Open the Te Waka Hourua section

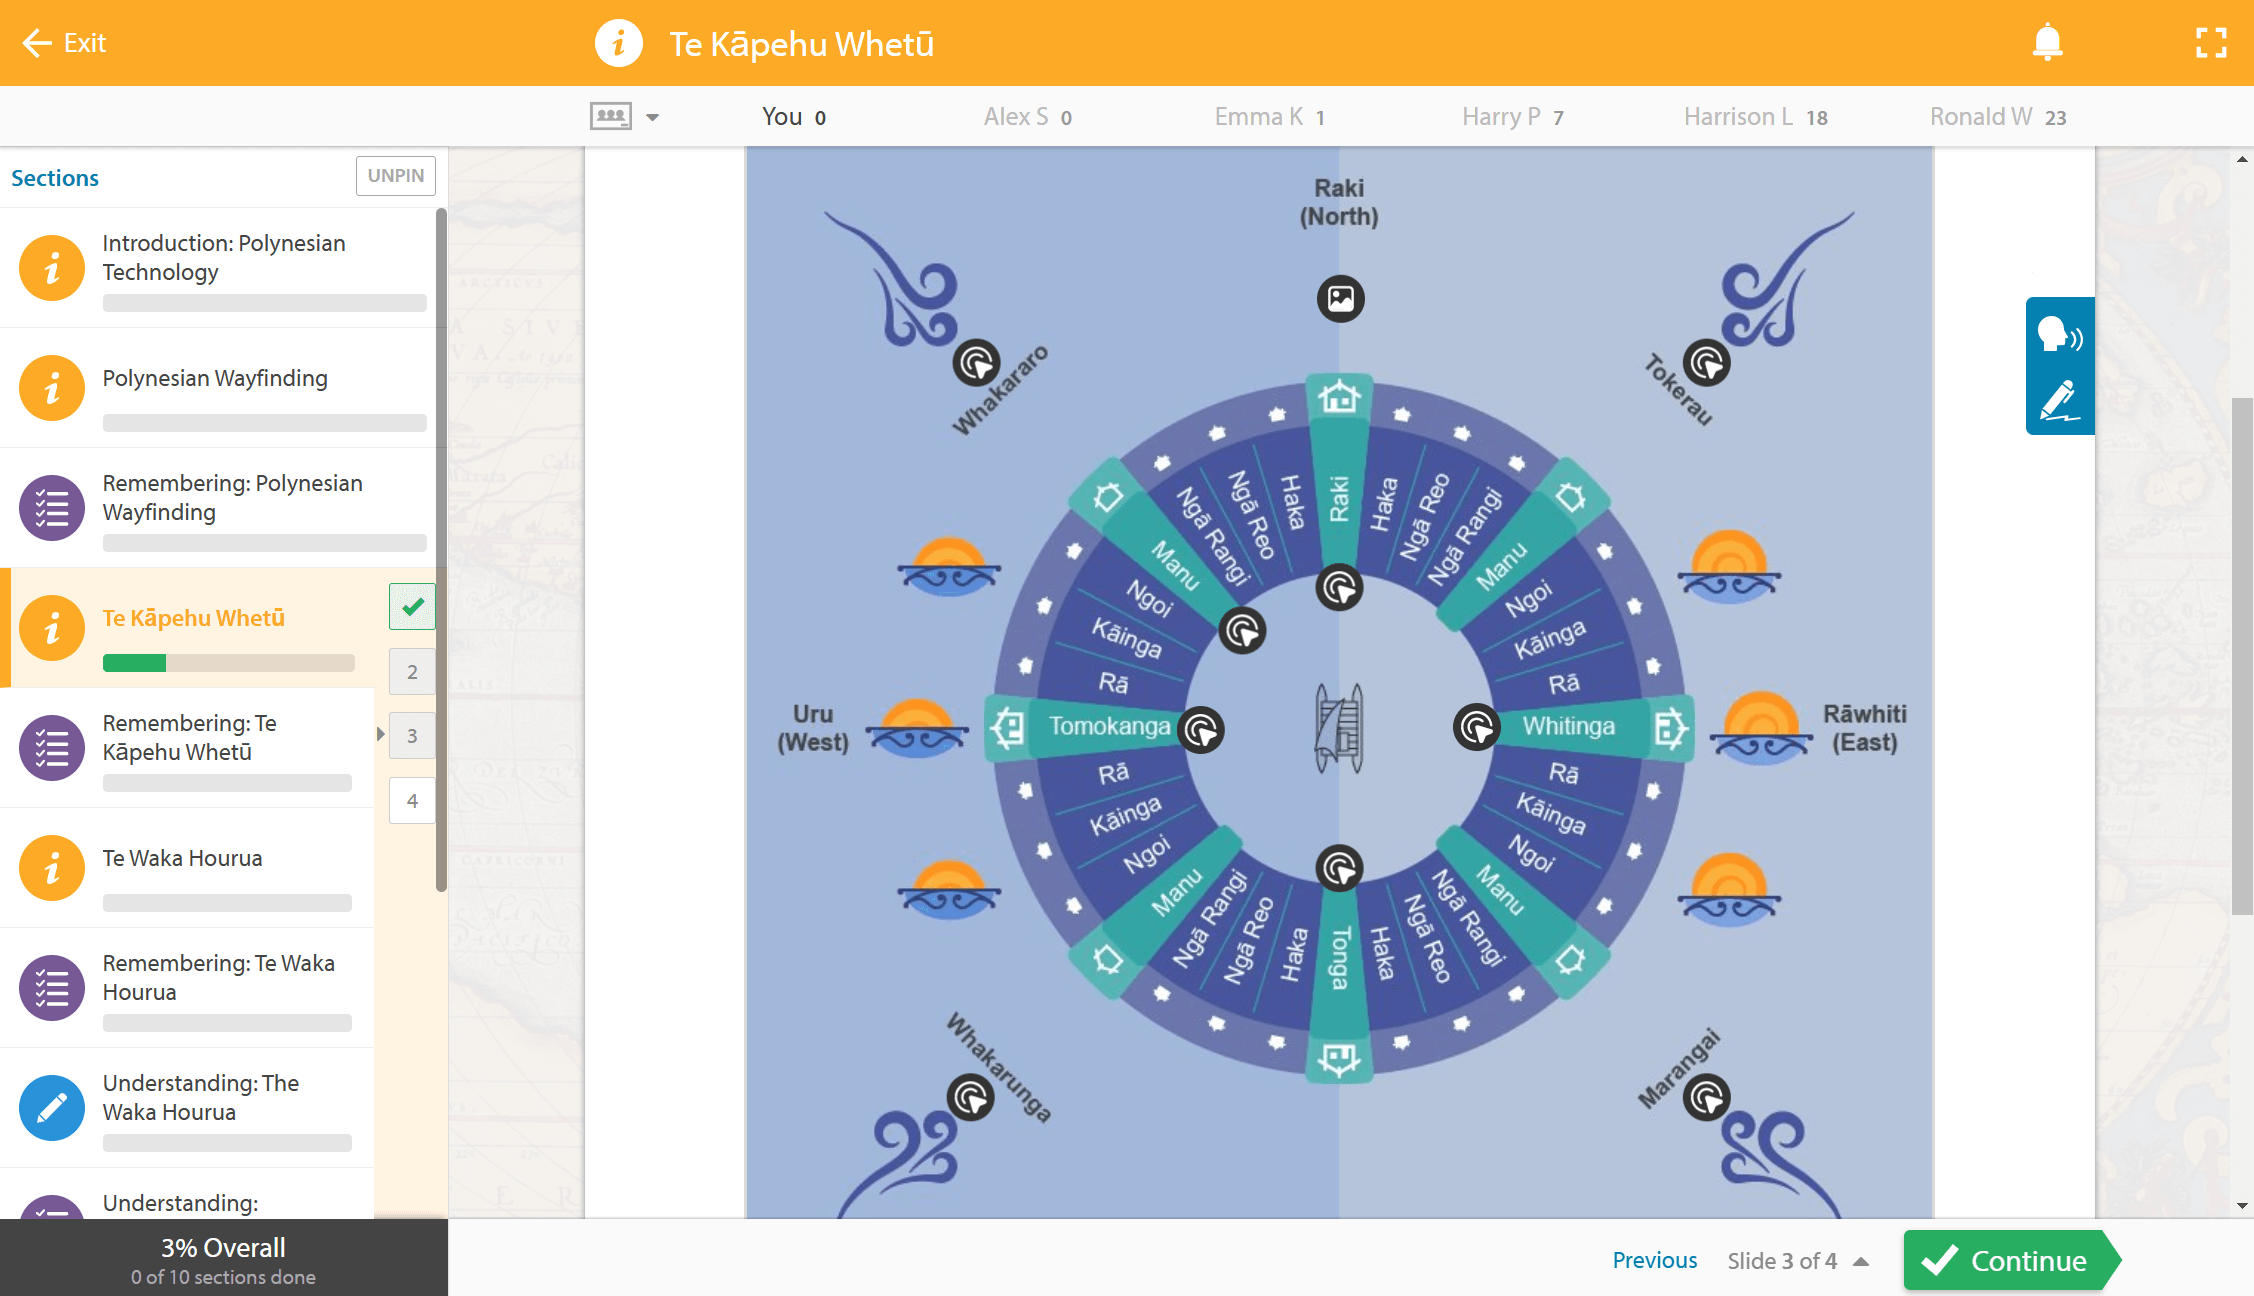coord(182,858)
